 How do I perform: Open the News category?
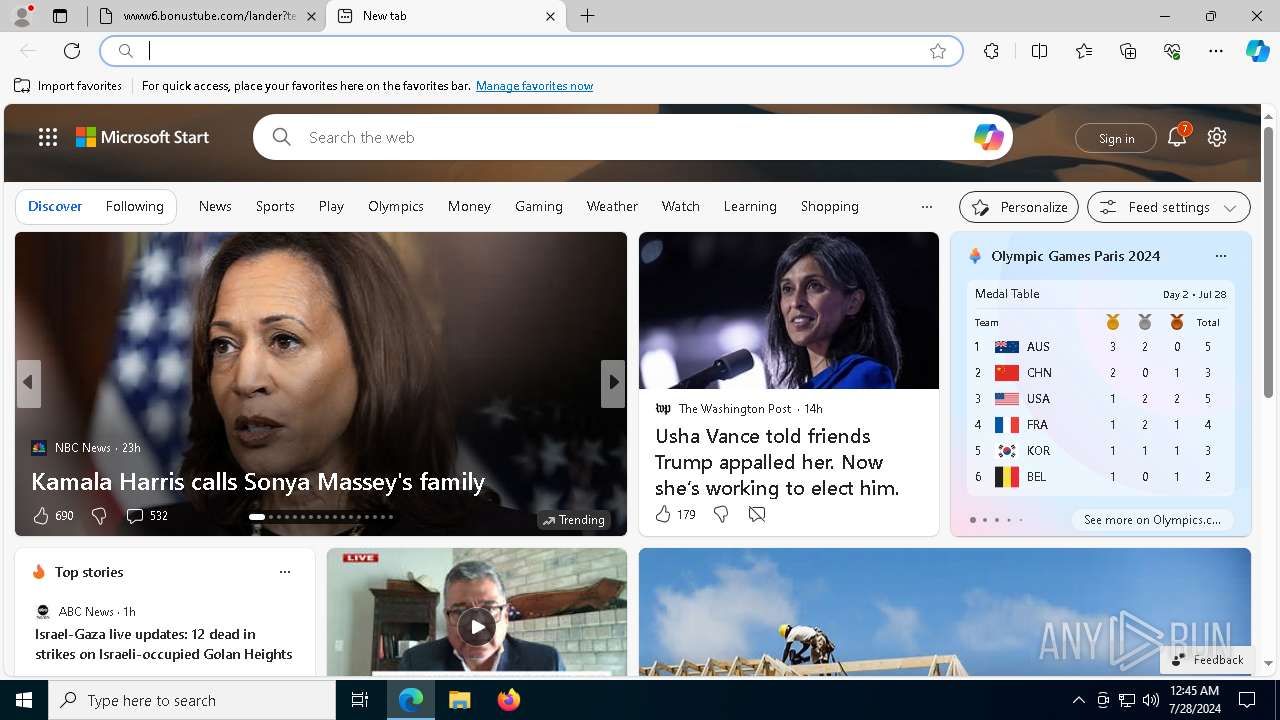(215, 206)
